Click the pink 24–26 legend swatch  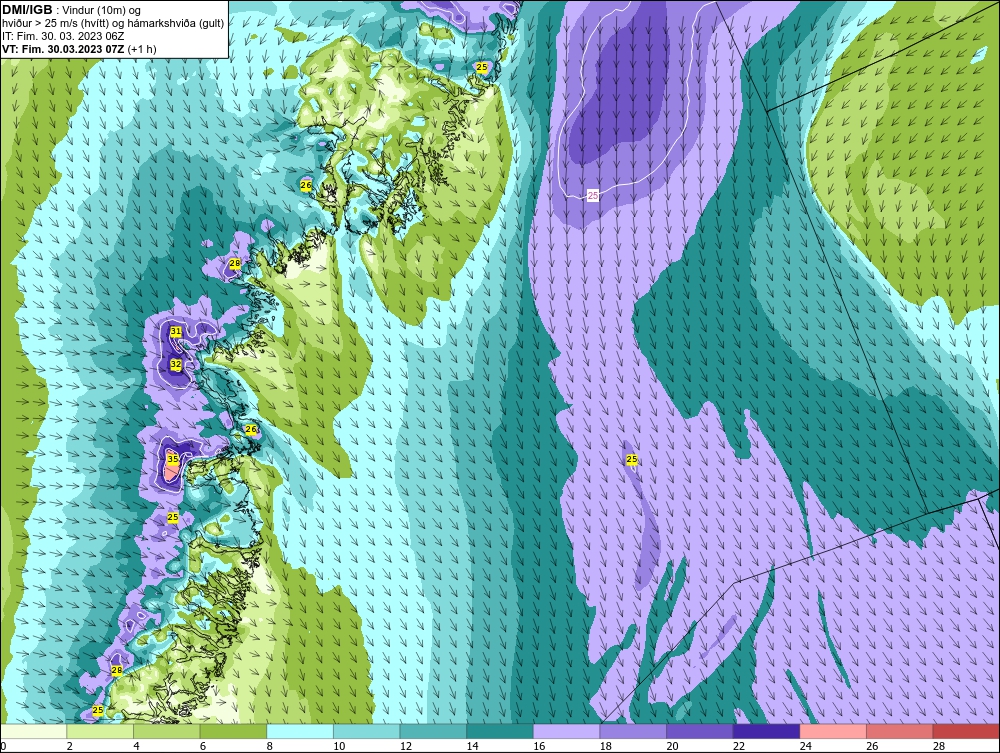pyautogui.click(x=833, y=731)
